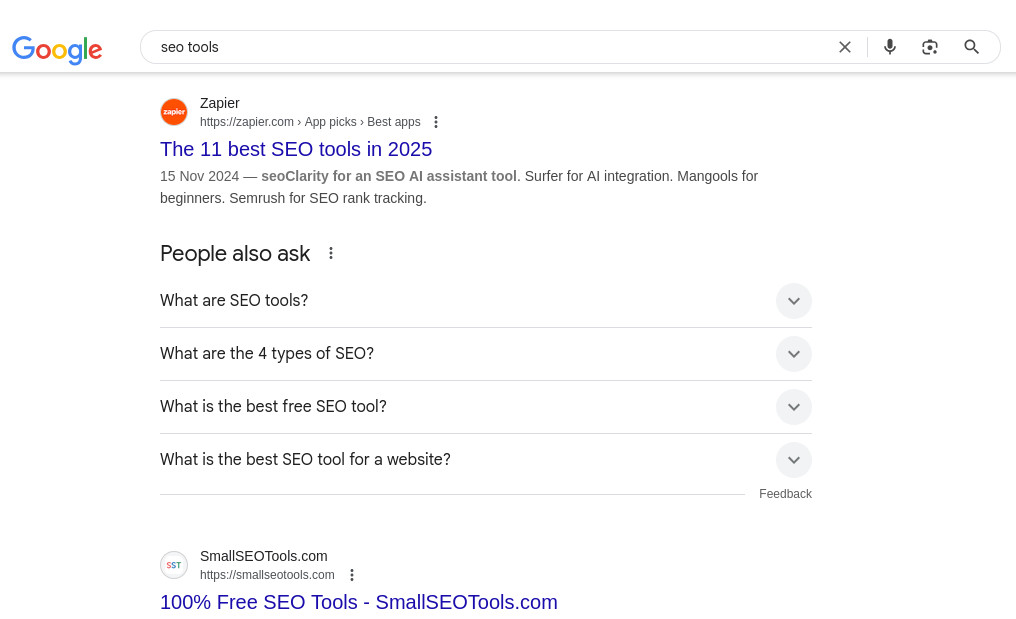Expand 'What are the 4 types of SEO?'
This screenshot has width=1016, height=619.
tap(485, 354)
